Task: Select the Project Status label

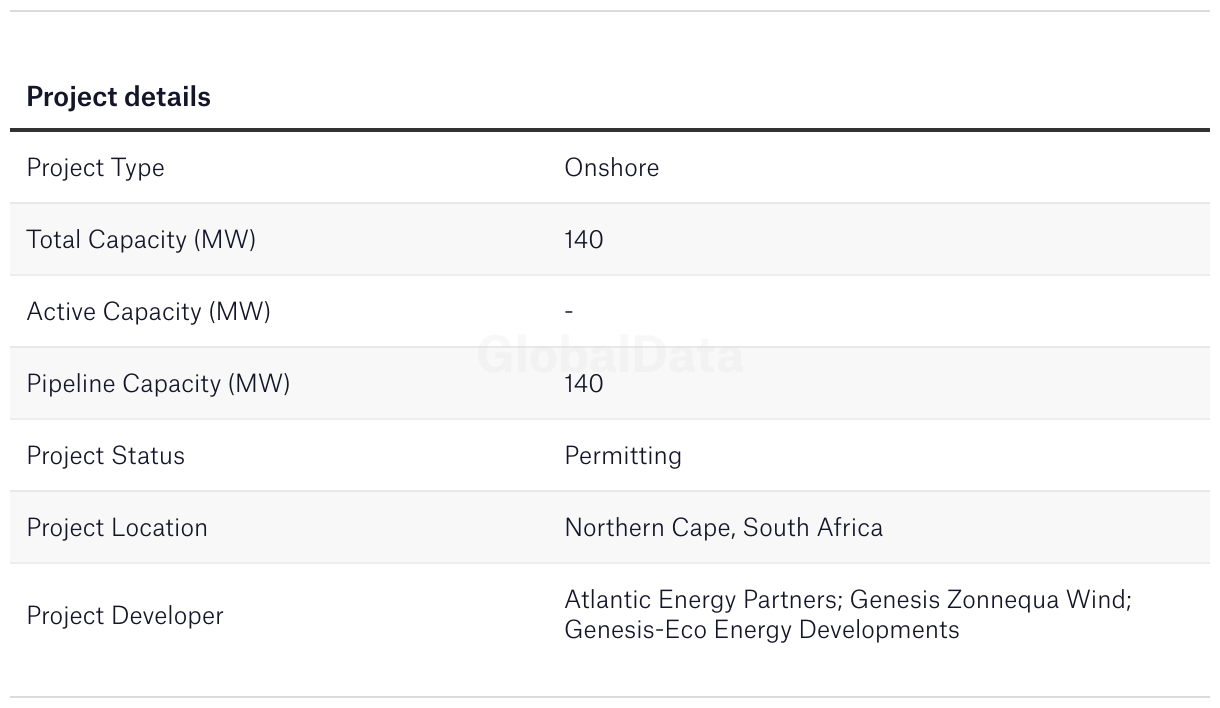Action: (105, 456)
